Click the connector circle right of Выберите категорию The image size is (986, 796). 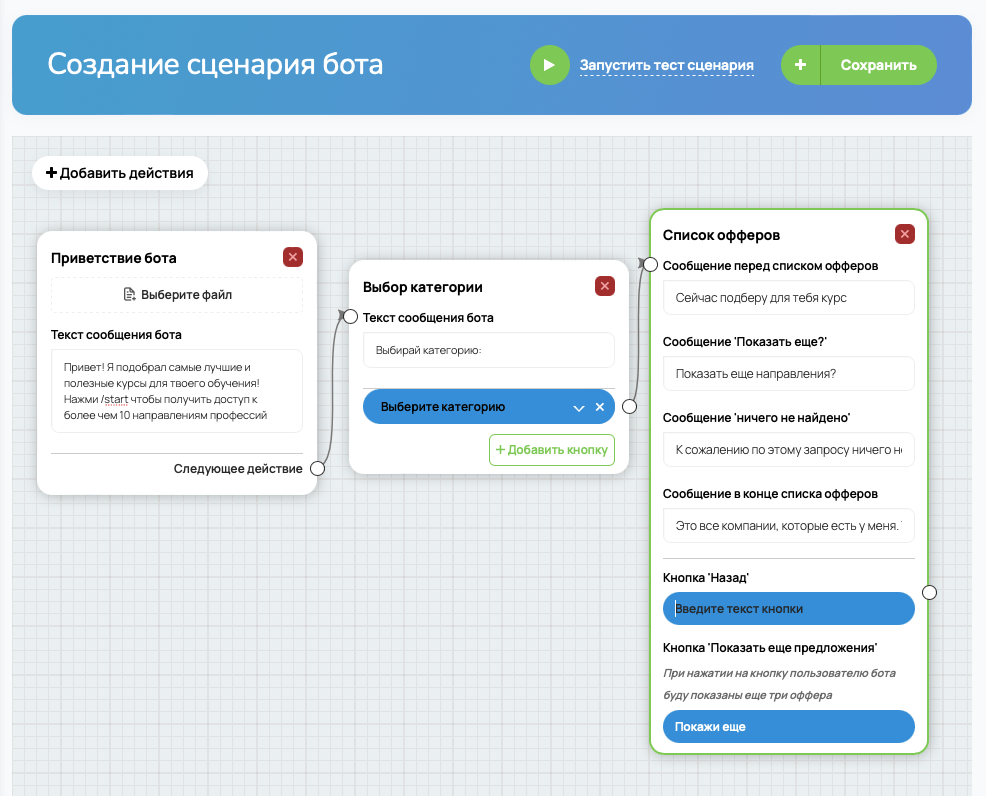(x=629, y=407)
